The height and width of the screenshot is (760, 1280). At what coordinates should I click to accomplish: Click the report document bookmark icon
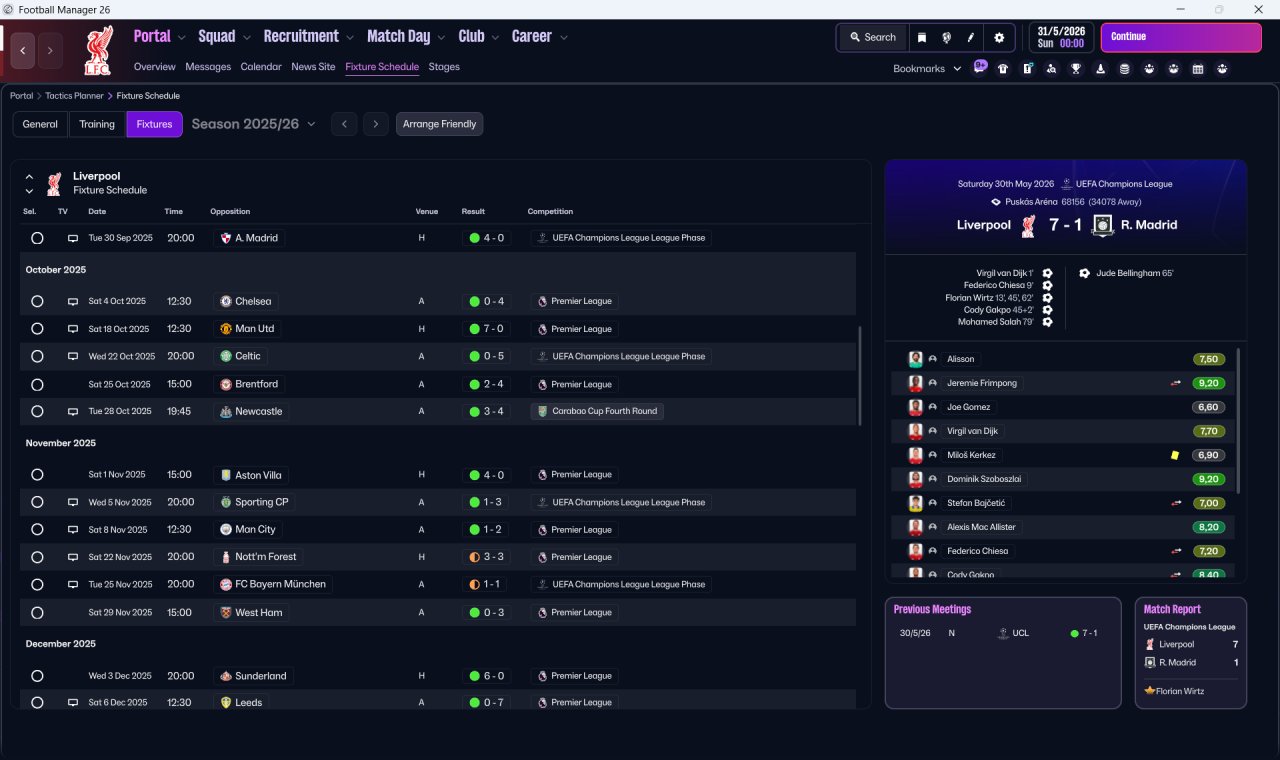click(1027, 69)
